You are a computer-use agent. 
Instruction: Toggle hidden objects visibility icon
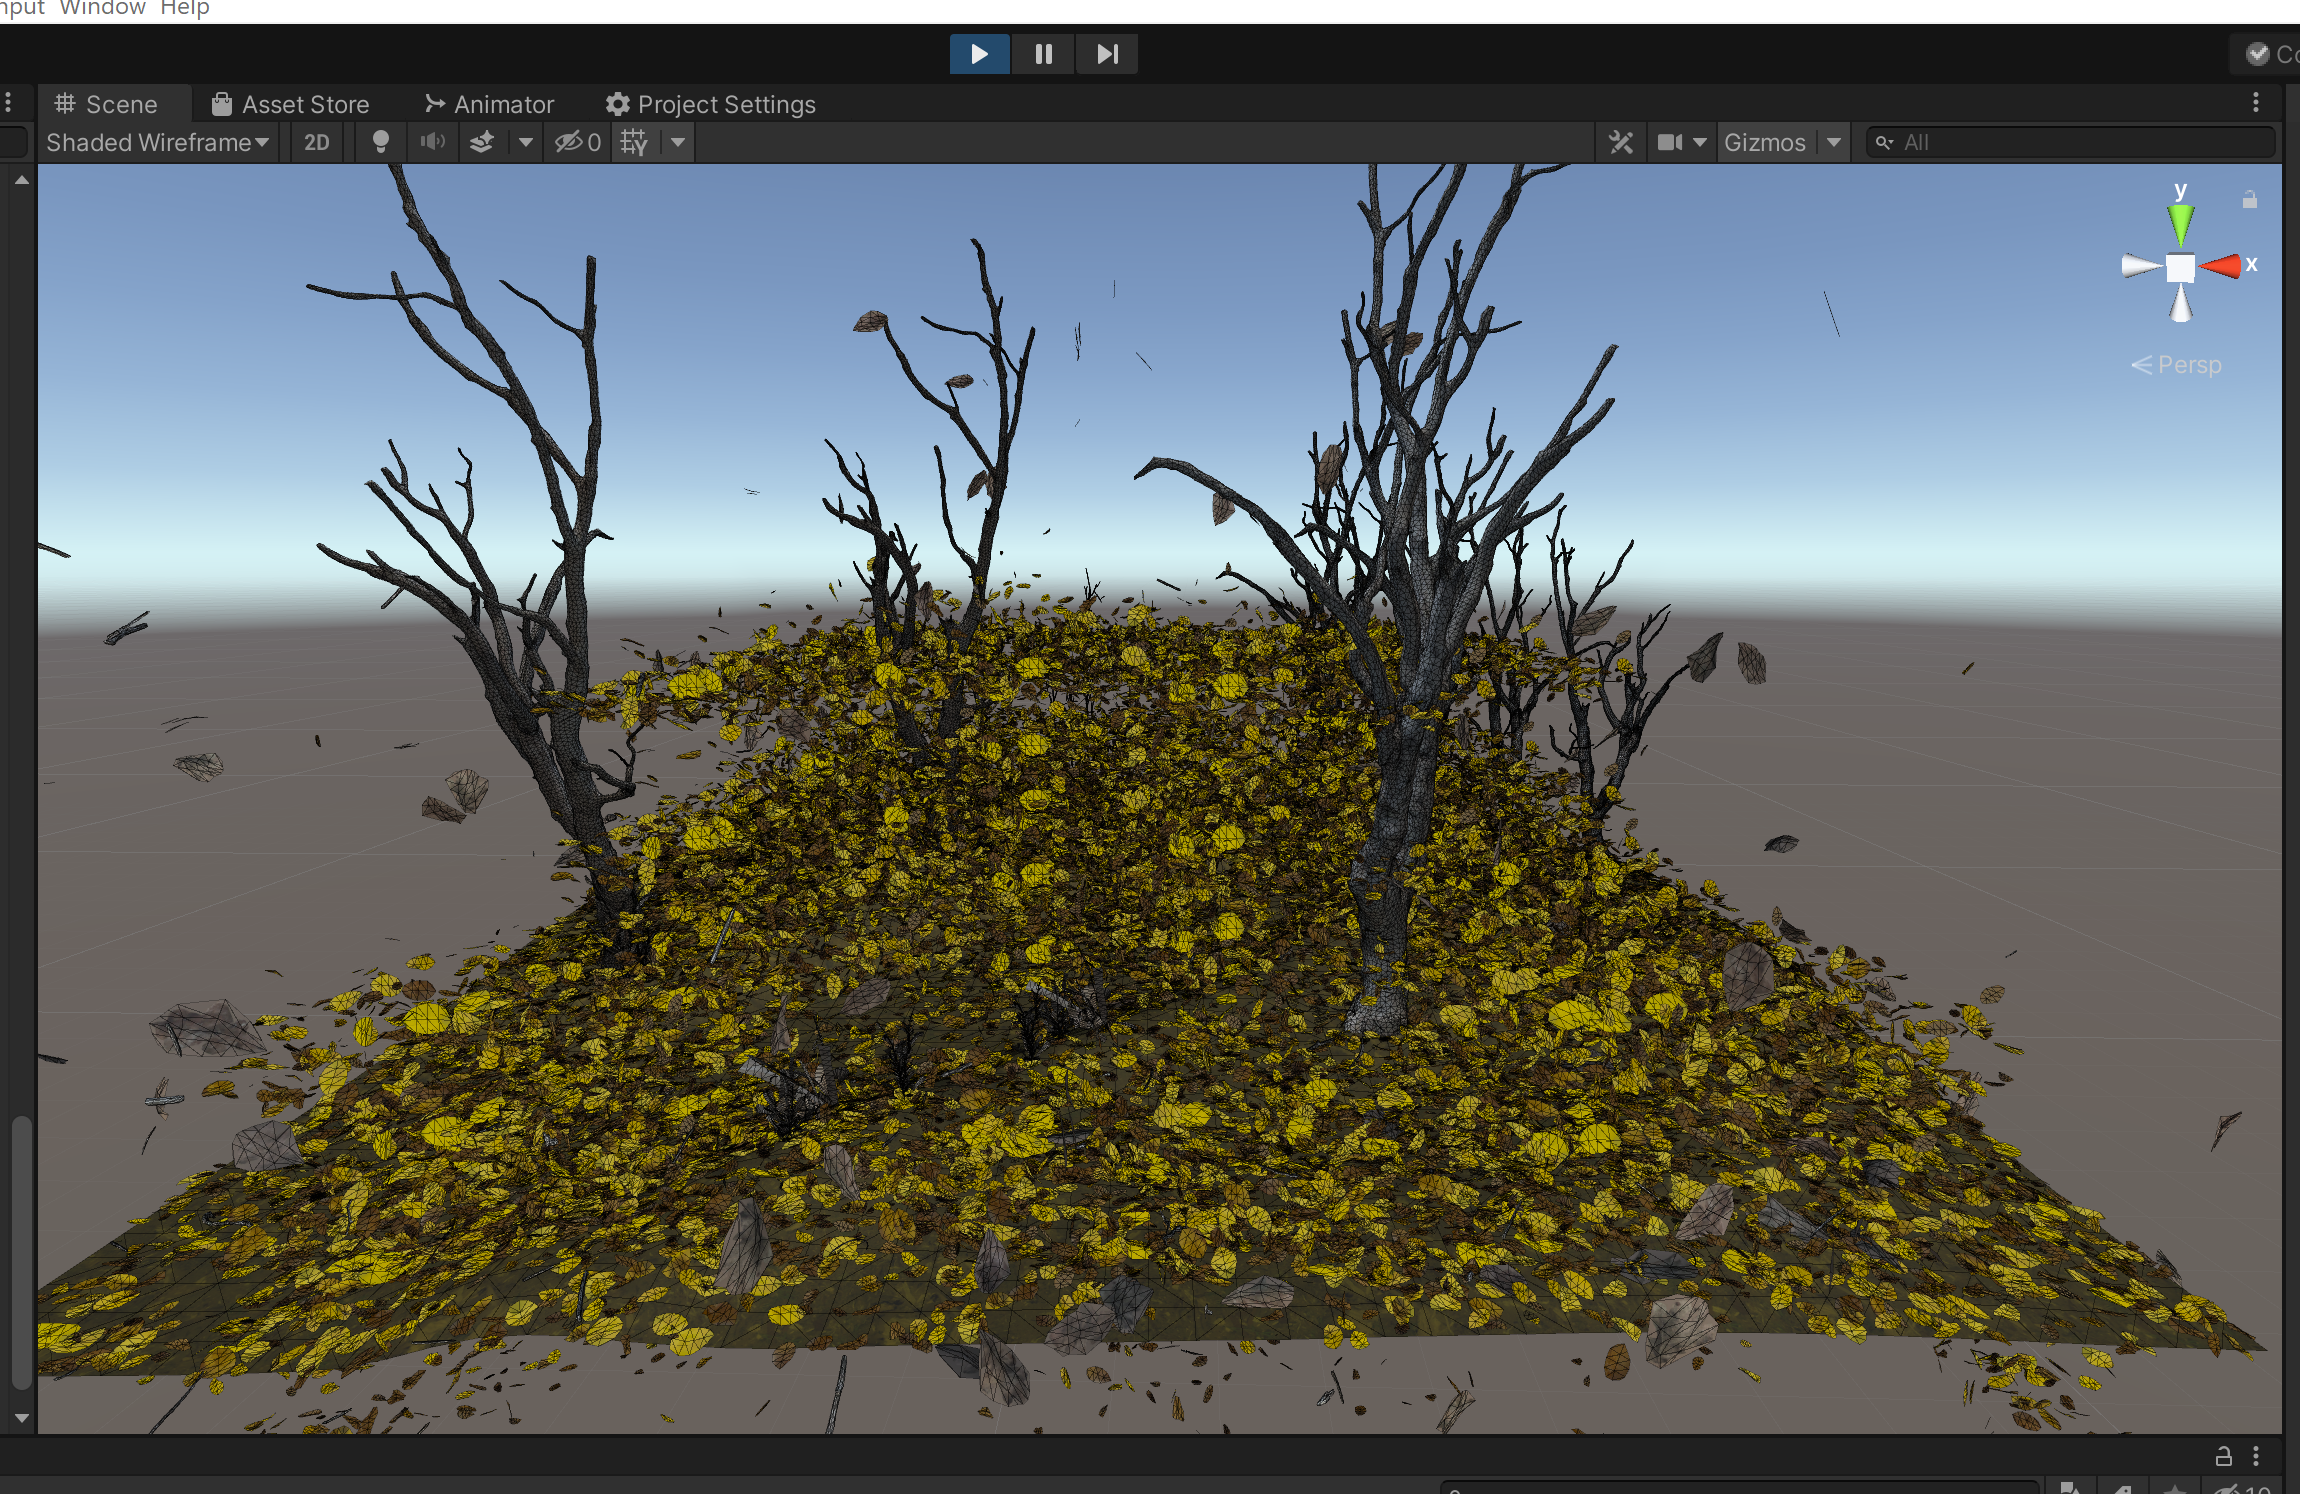(x=577, y=142)
